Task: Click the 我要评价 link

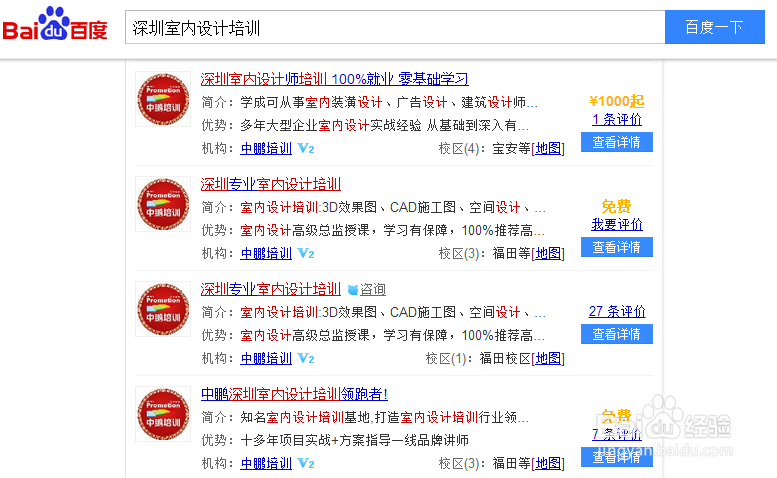Action: click(617, 224)
